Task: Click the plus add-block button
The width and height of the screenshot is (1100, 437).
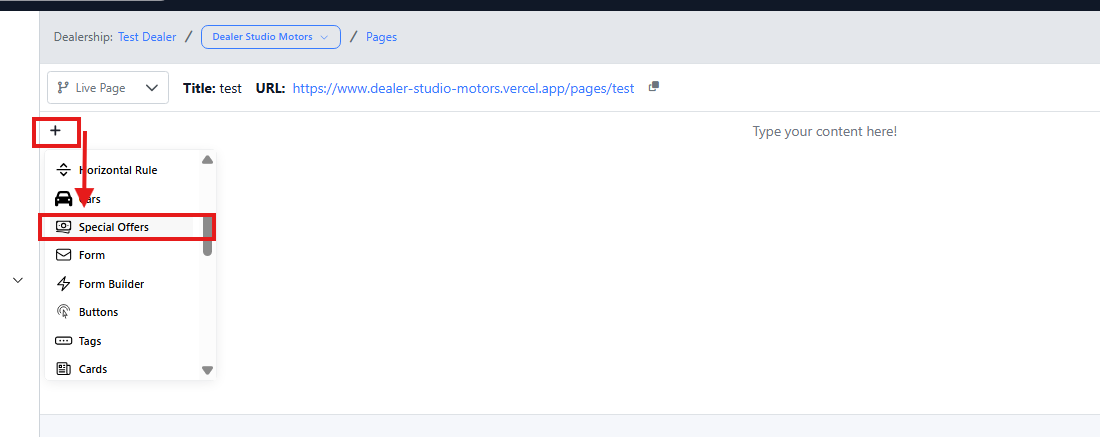Action: coord(55,131)
